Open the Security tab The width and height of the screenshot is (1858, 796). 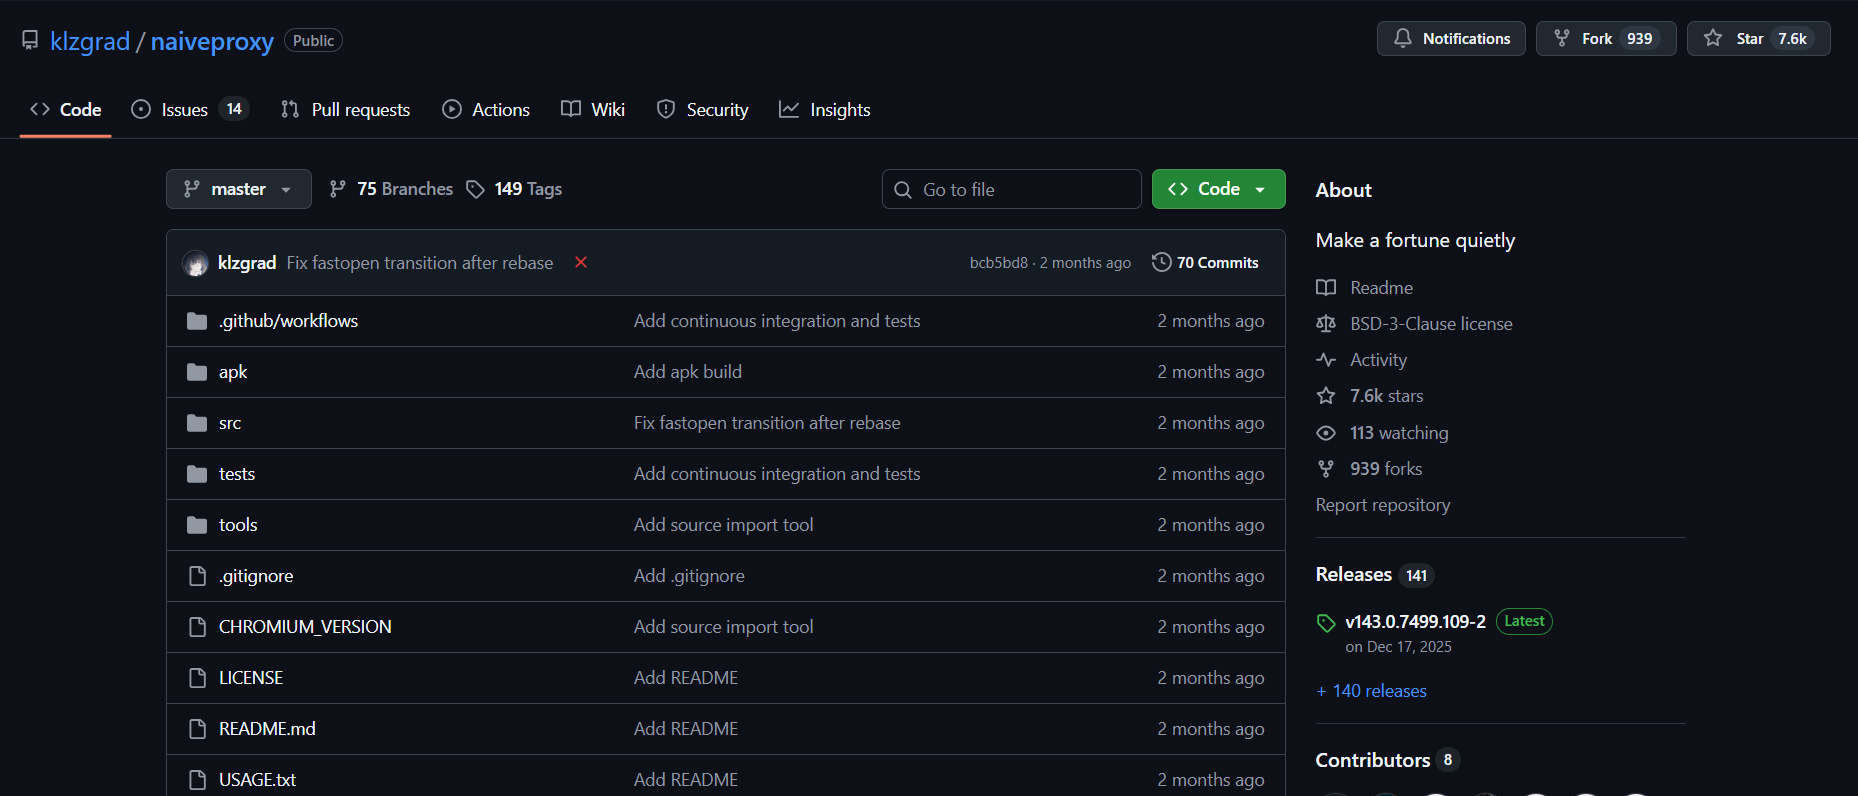pos(702,110)
